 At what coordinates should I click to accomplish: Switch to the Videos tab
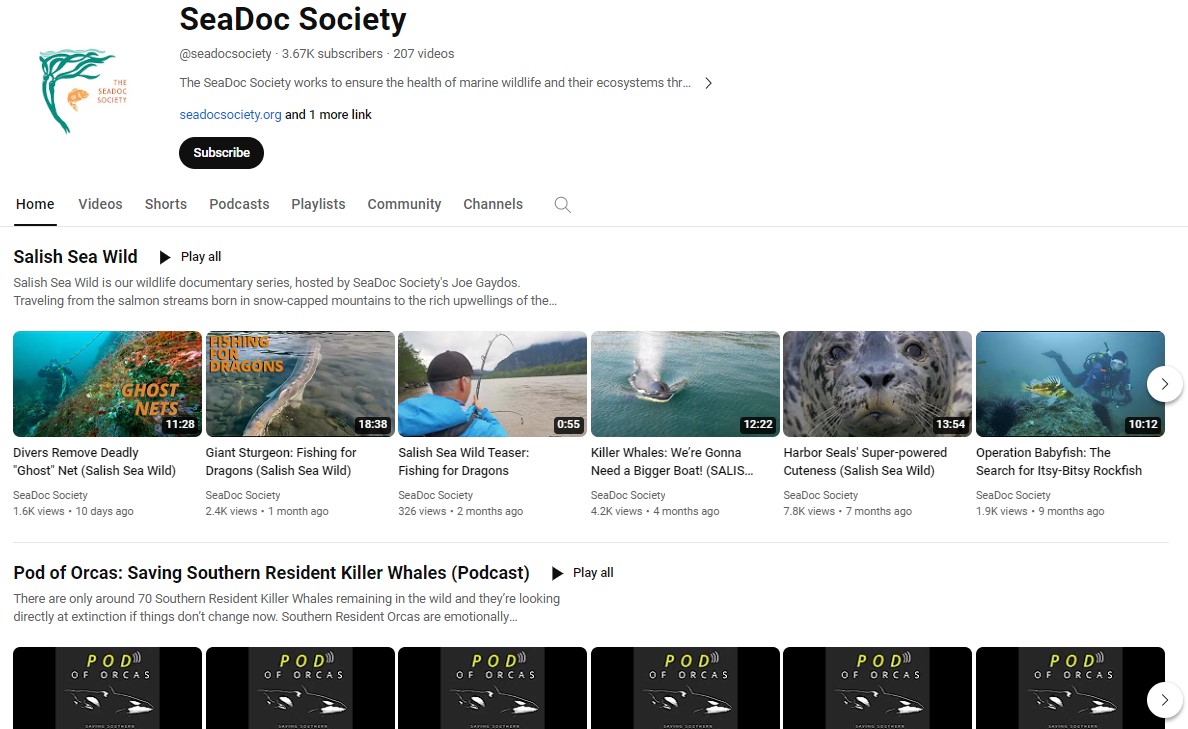click(100, 204)
